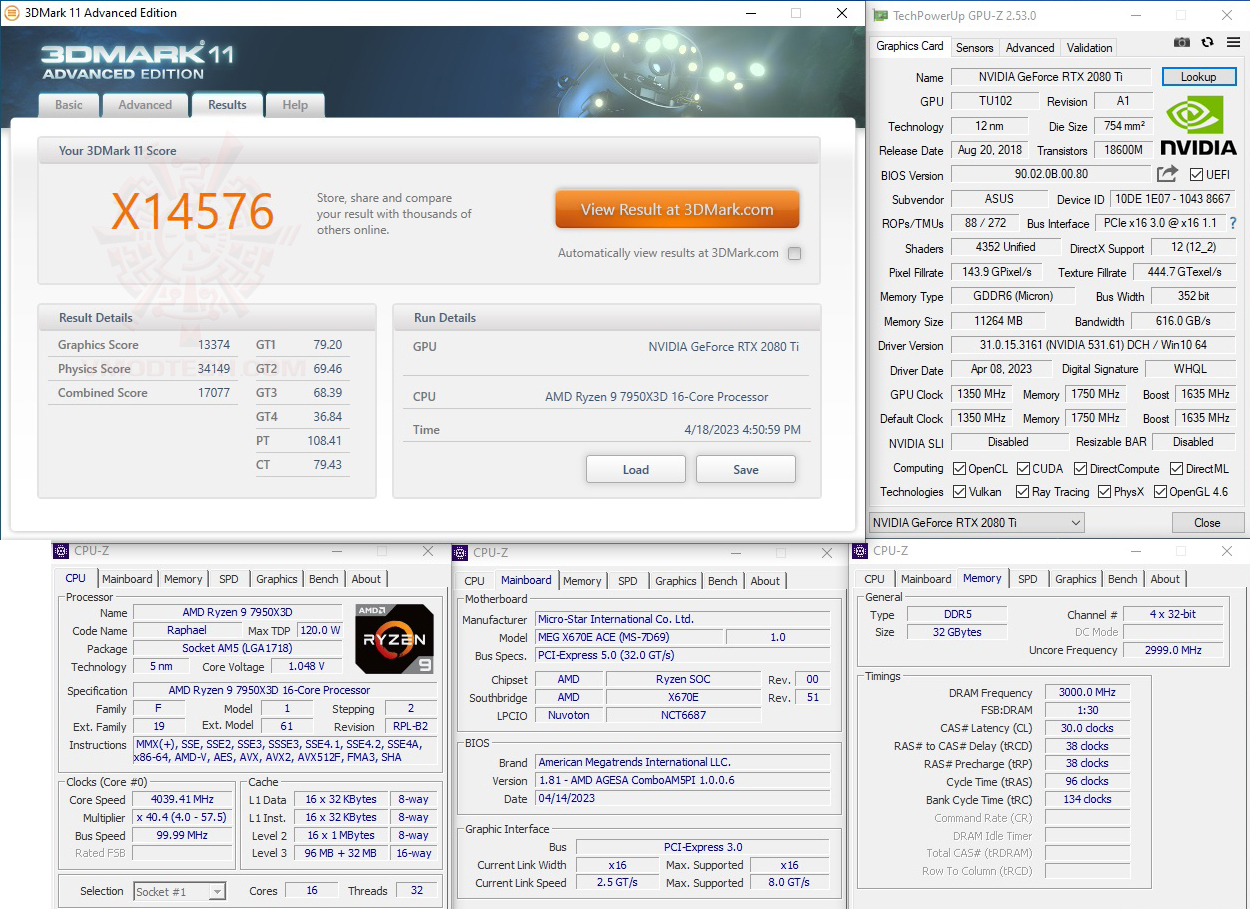Click Ryzen 9 logo in CPU-Z
1250x909 pixels.
[x=394, y=637]
